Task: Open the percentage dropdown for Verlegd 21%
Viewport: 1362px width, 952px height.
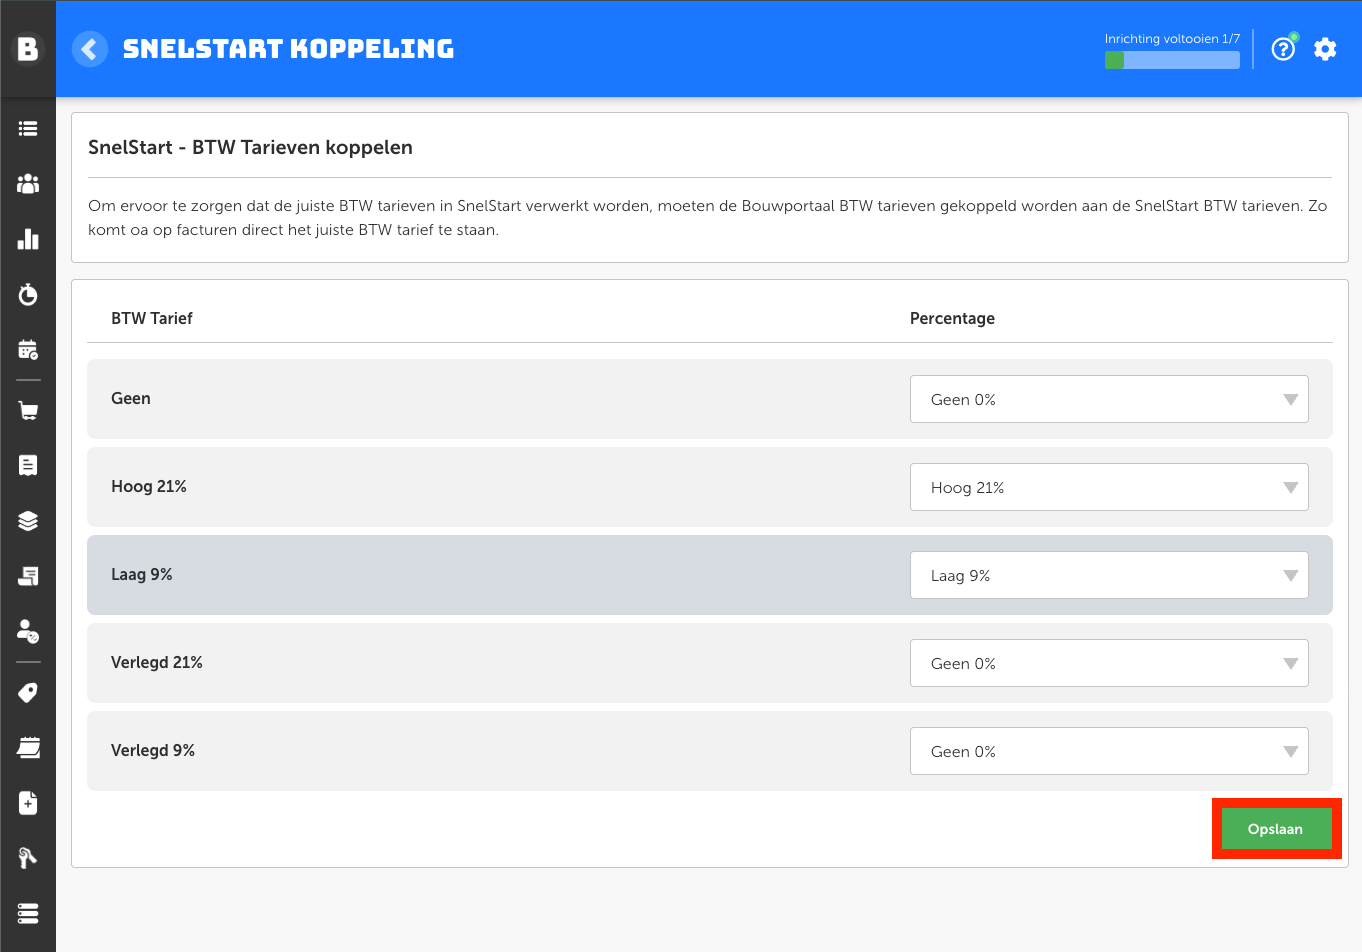Action: (x=1109, y=663)
